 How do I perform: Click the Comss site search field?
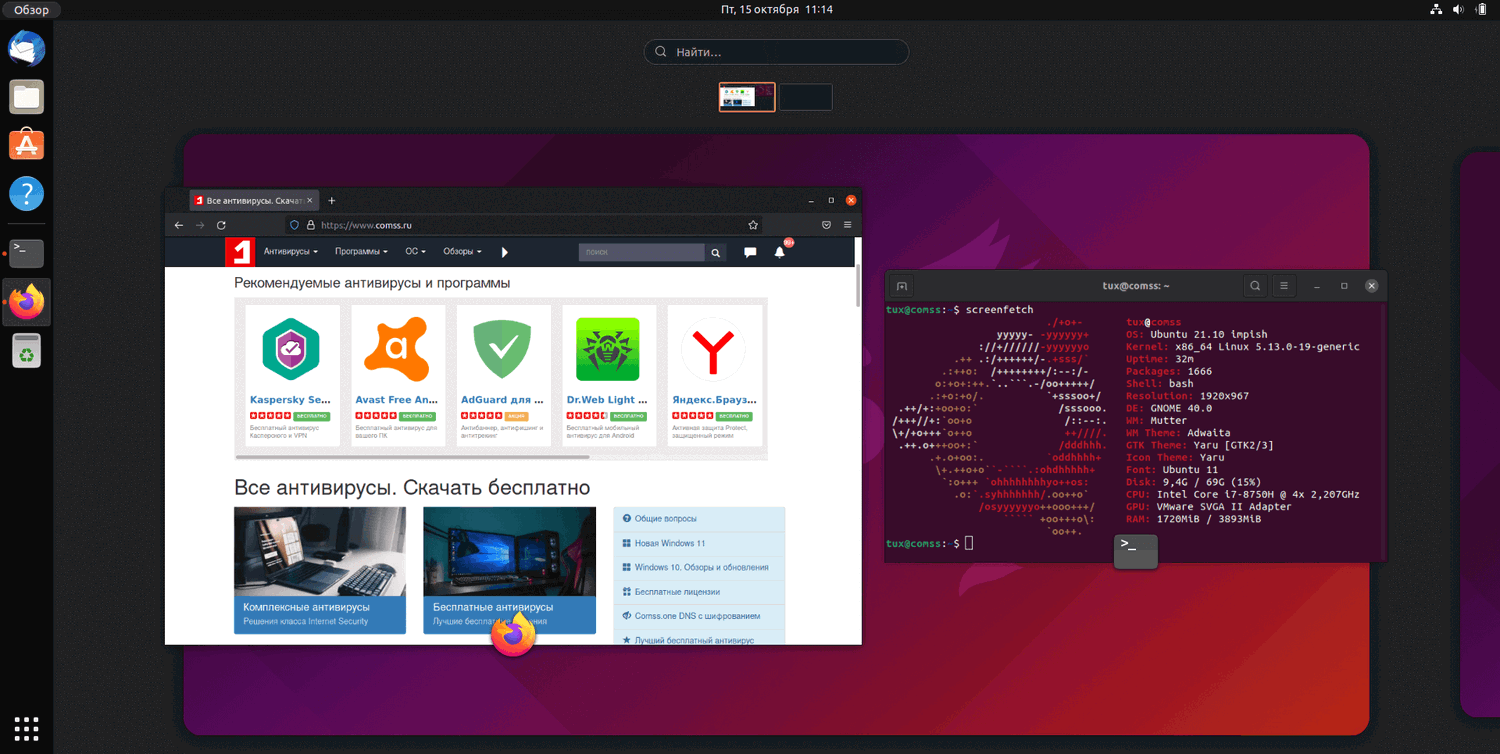click(642, 253)
